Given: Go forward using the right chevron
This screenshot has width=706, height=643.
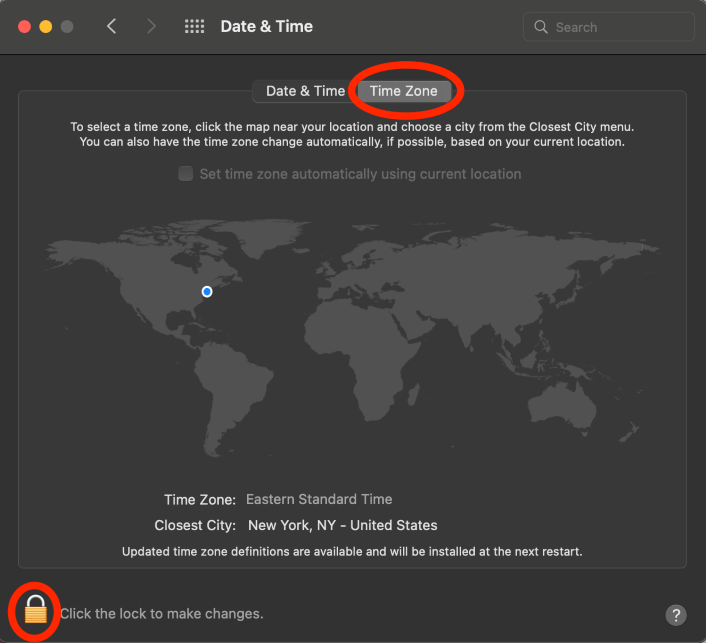Looking at the screenshot, I should pos(151,27).
